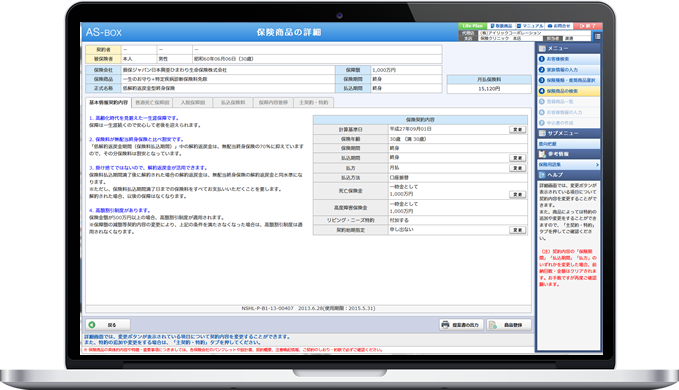
Task: Click the 付加する value for リビング・ニーズ特約
Action: [399, 220]
